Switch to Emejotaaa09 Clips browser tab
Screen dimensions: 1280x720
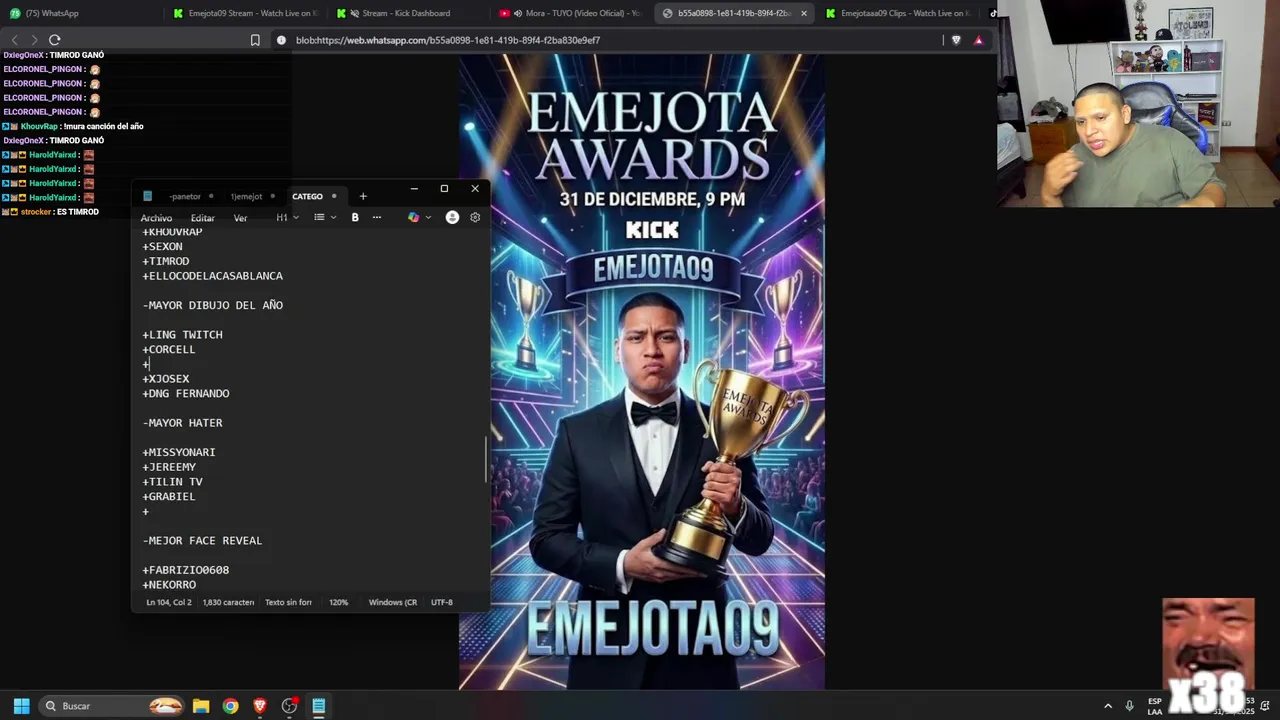900,13
